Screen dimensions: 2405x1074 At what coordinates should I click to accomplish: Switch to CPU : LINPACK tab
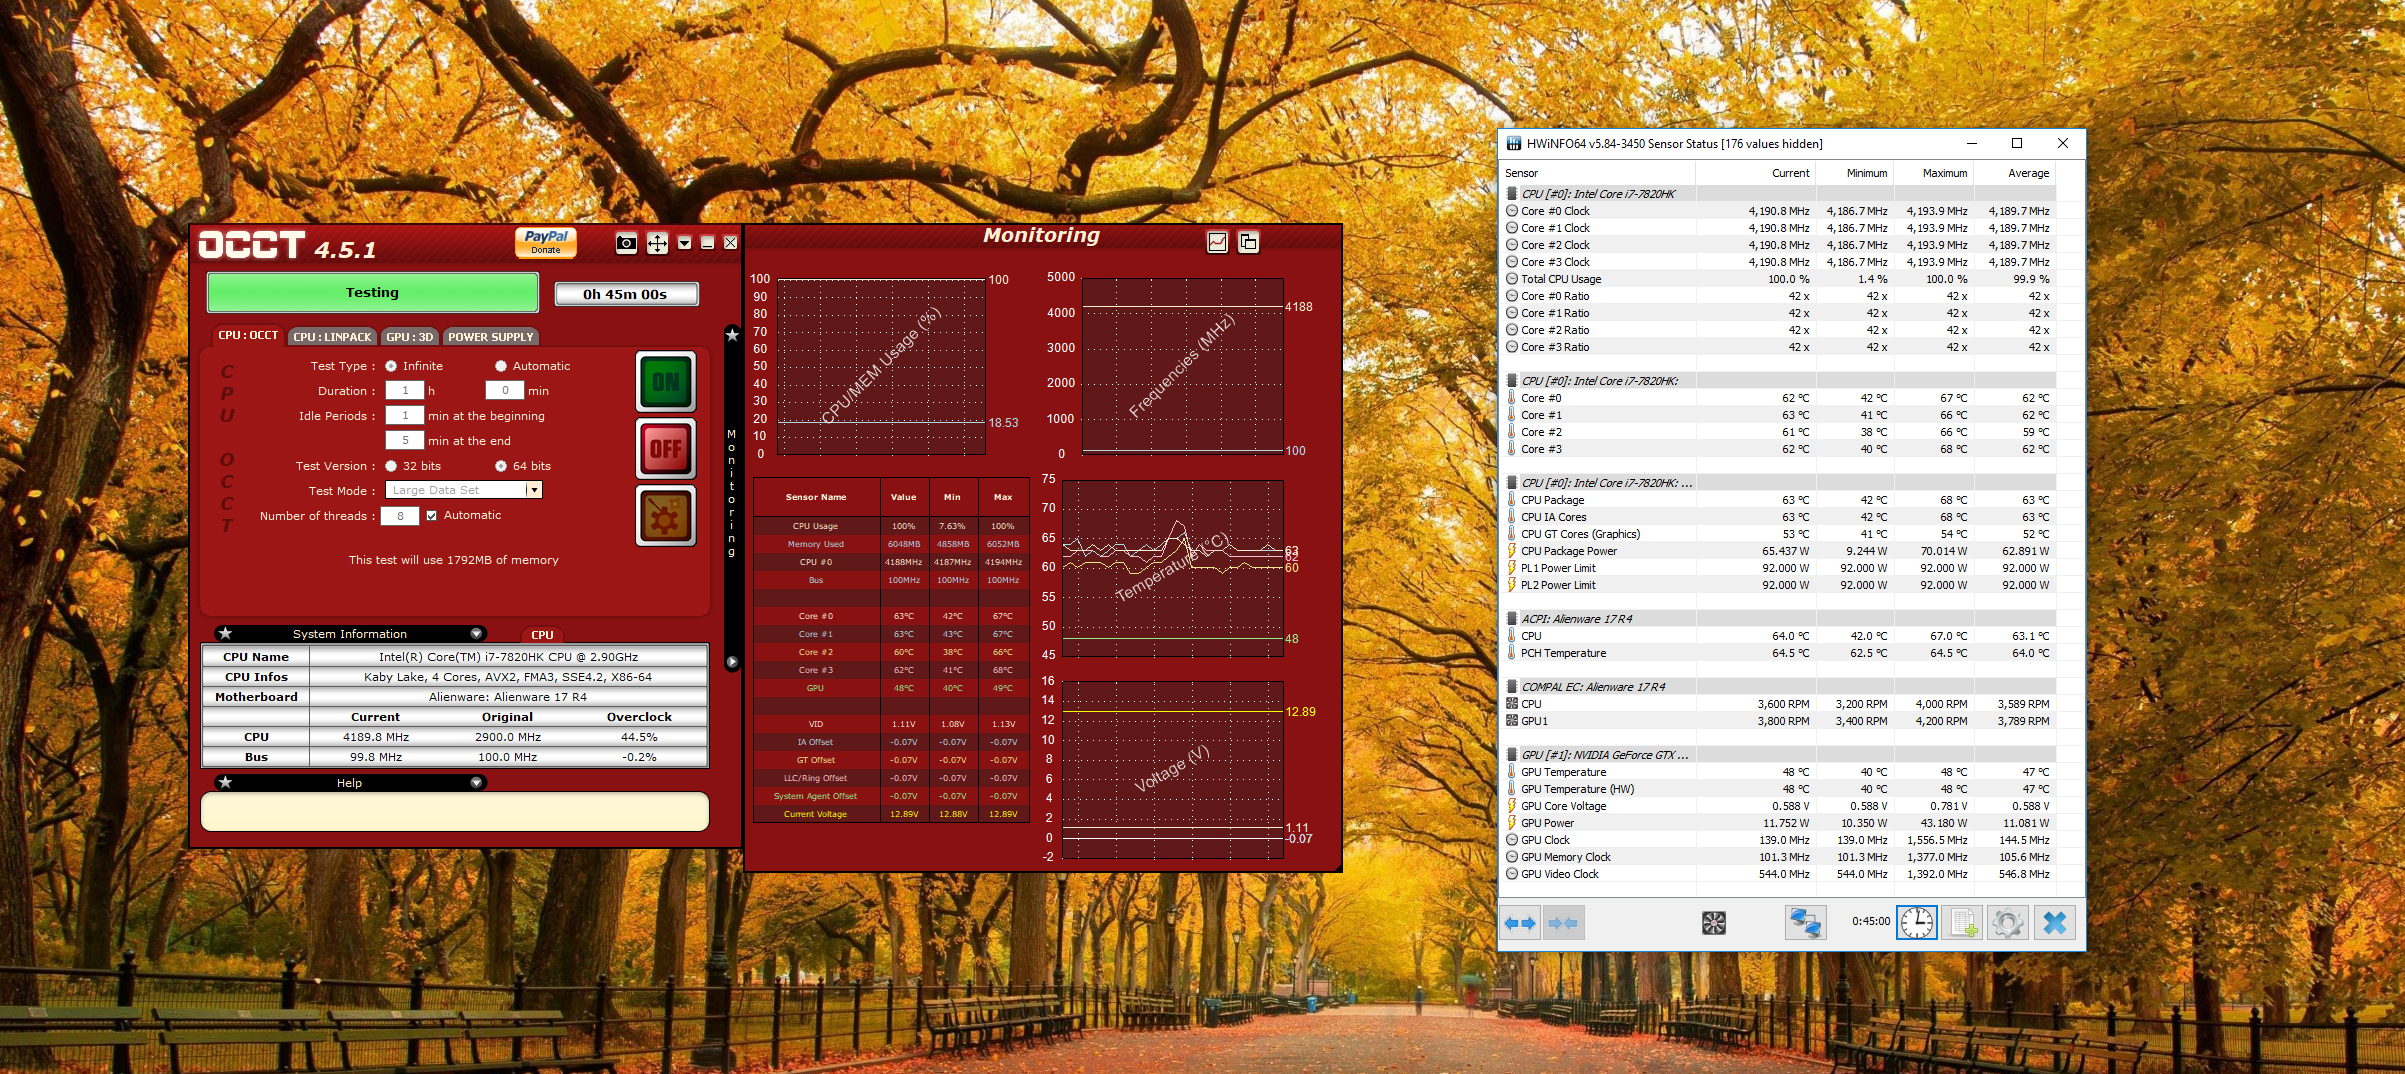(332, 337)
